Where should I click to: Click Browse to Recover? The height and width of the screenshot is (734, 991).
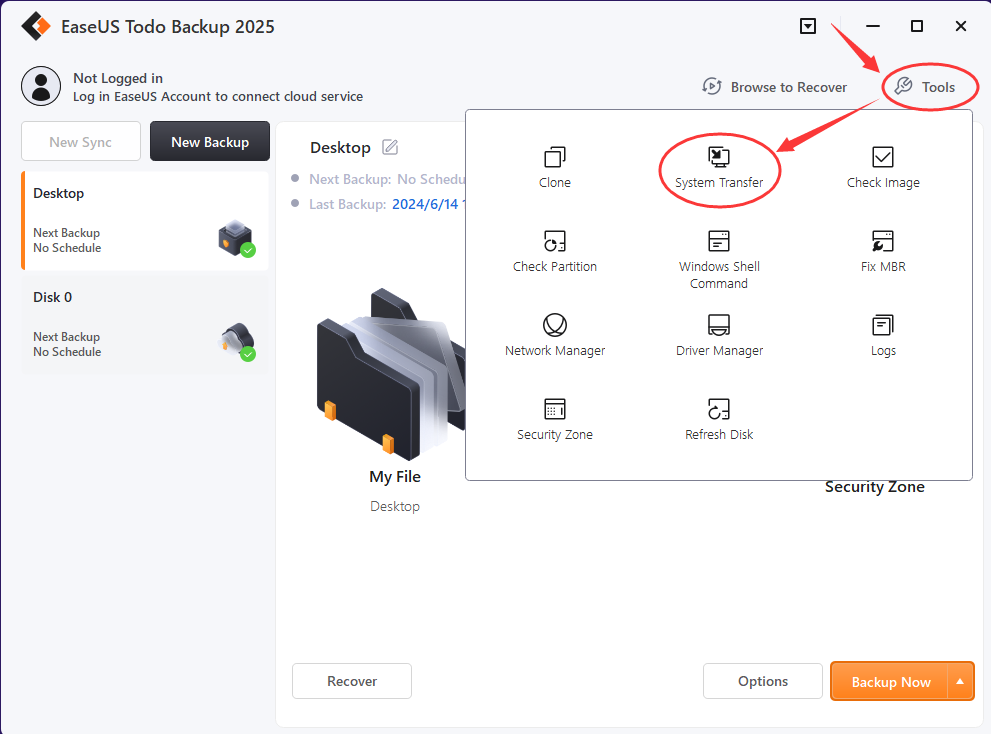pyautogui.click(x=774, y=87)
